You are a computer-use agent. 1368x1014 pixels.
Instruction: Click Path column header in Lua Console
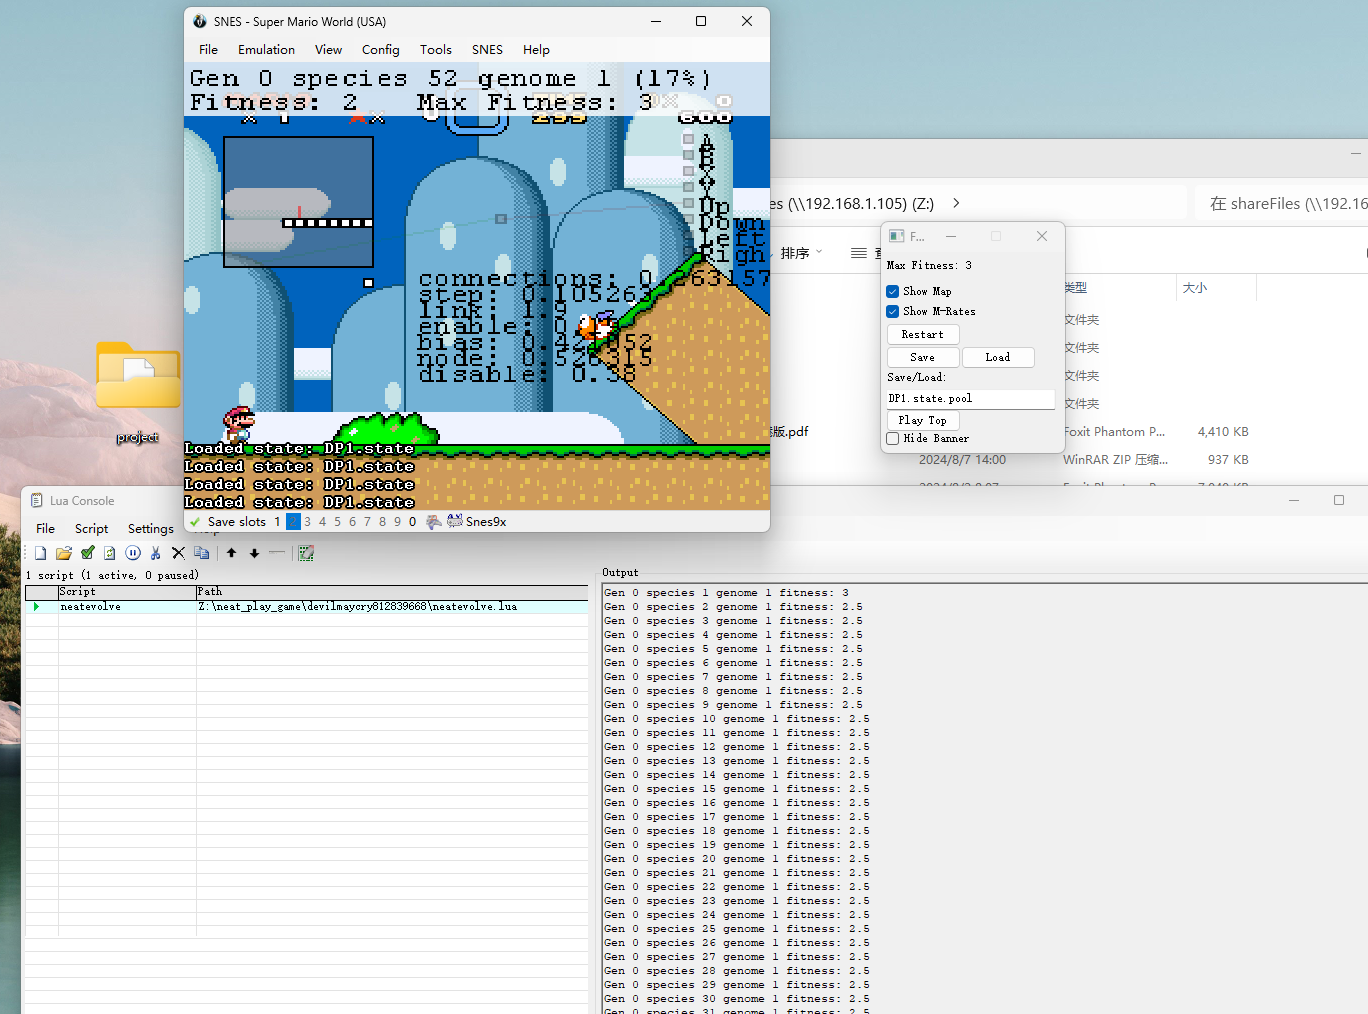391,592
